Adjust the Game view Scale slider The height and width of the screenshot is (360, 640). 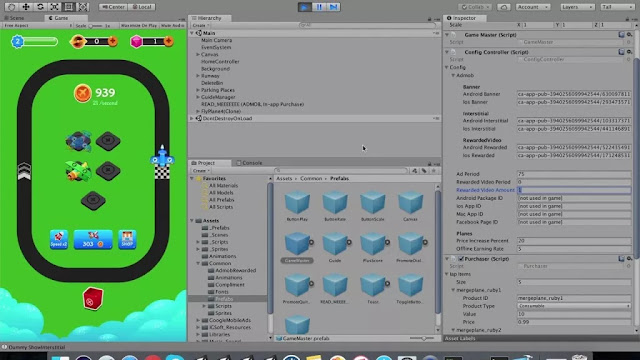(x=96, y=26)
